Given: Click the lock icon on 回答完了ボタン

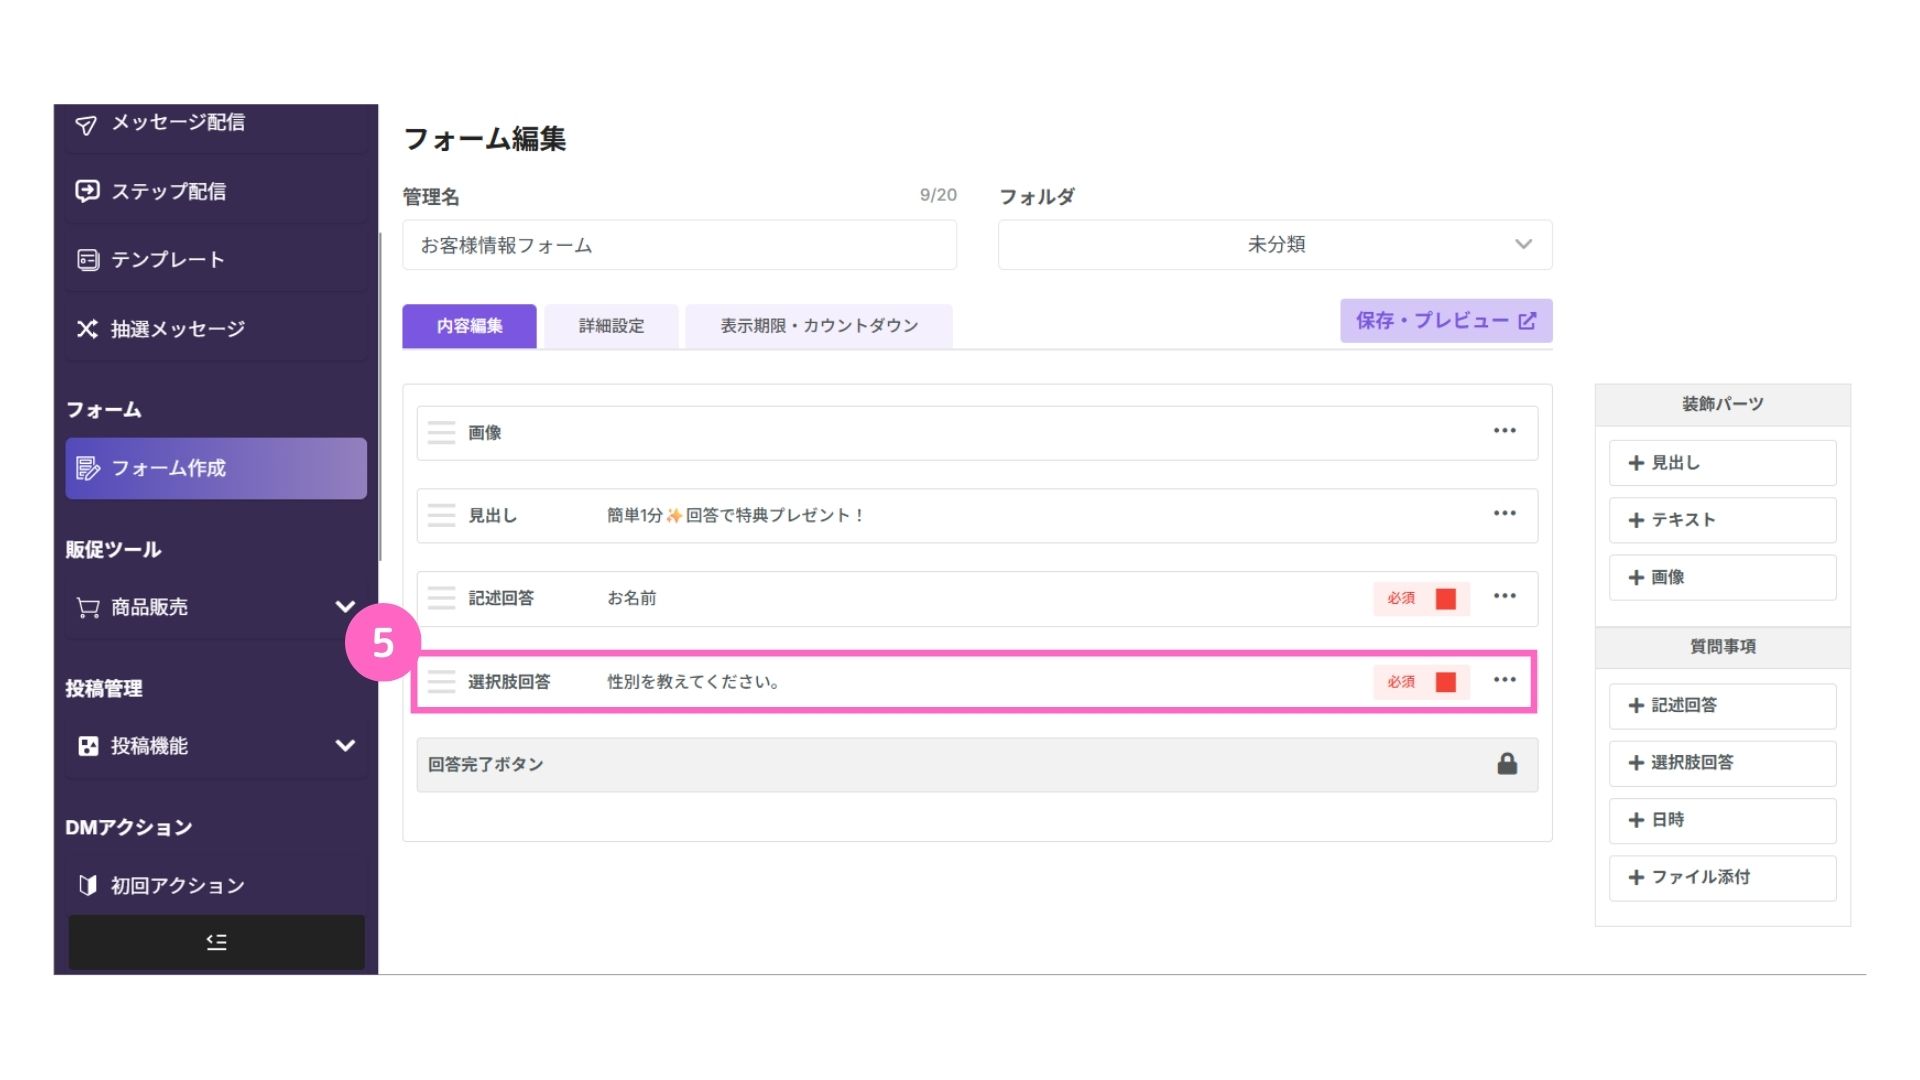Looking at the screenshot, I should tap(1507, 764).
